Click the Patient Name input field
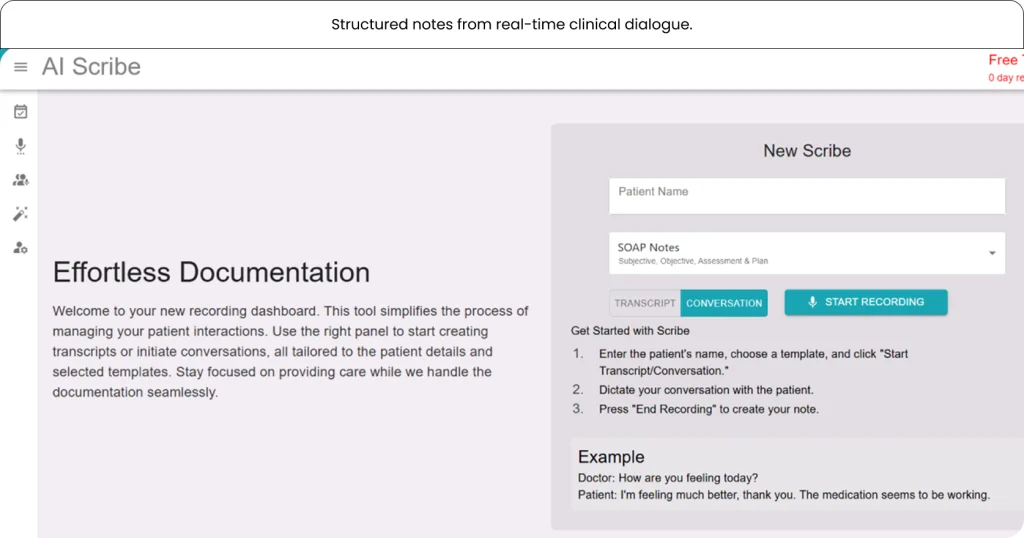Image resolution: width=1024 pixels, height=538 pixels. [x=806, y=195]
